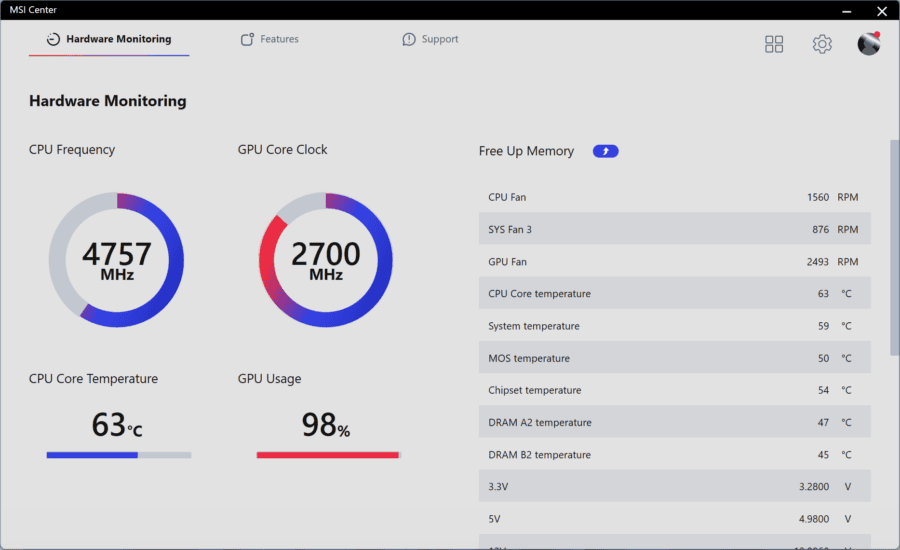This screenshot has width=900, height=550.
Task: Open the settings gear icon
Action: (822, 44)
